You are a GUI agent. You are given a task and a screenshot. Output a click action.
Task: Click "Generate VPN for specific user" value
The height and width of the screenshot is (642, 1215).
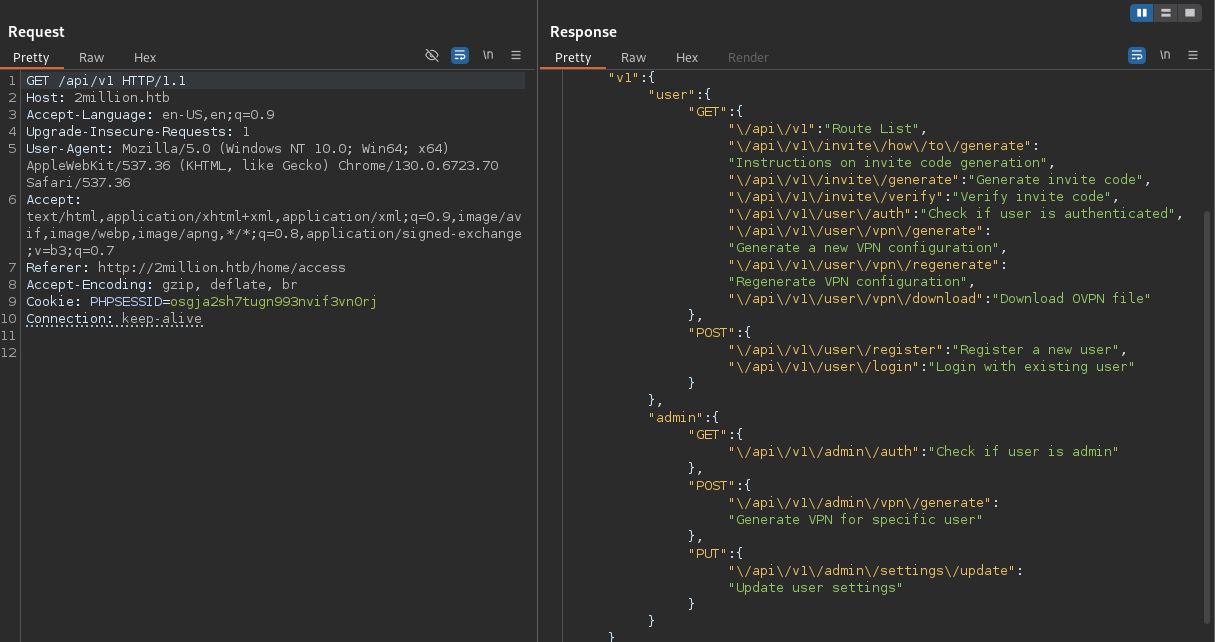[x=856, y=519]
